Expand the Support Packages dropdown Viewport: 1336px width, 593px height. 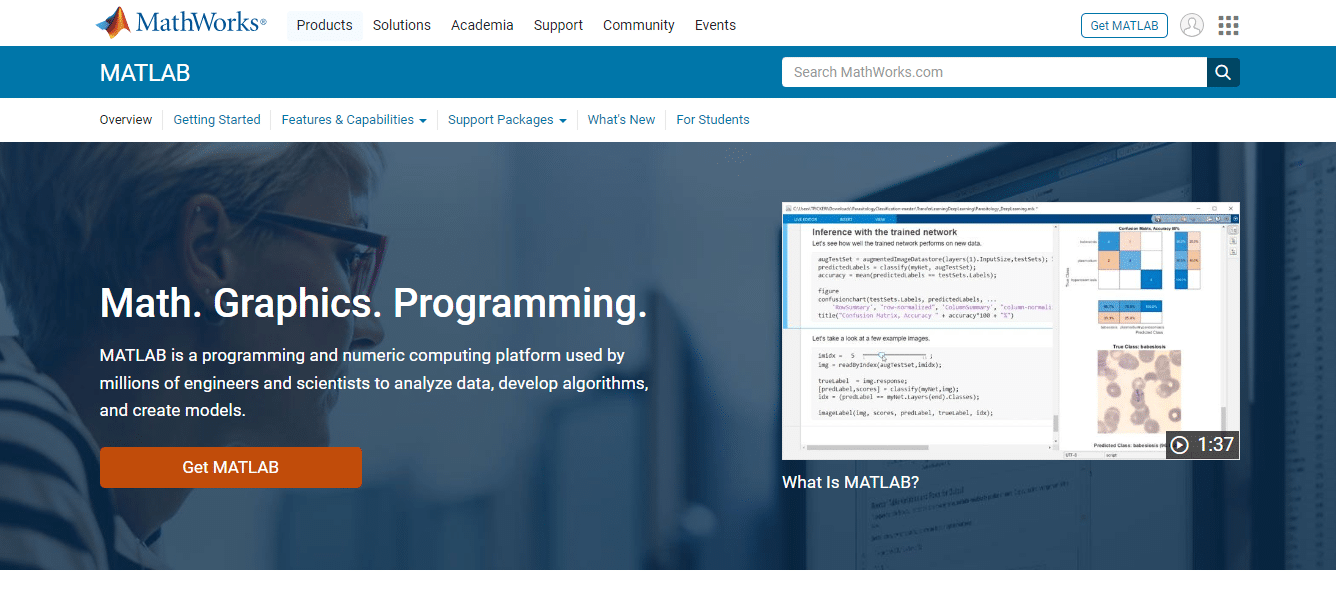507,120
